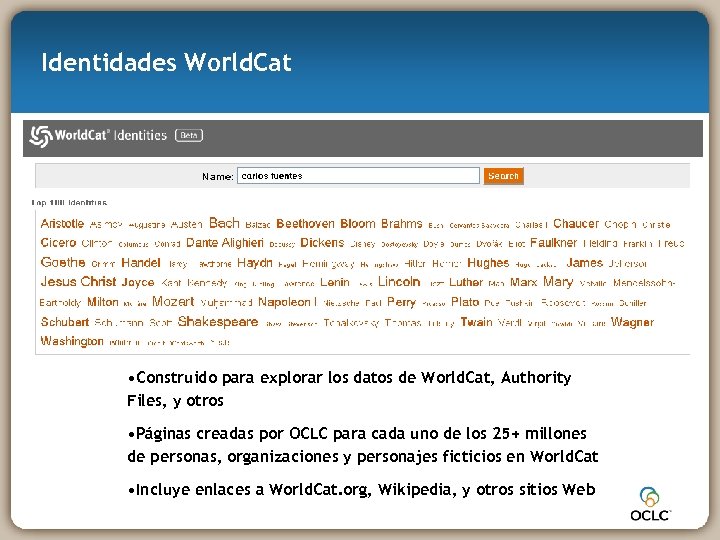
Task: Click the orange Search button
Action: pyautogui.click(x=503, y=176)
